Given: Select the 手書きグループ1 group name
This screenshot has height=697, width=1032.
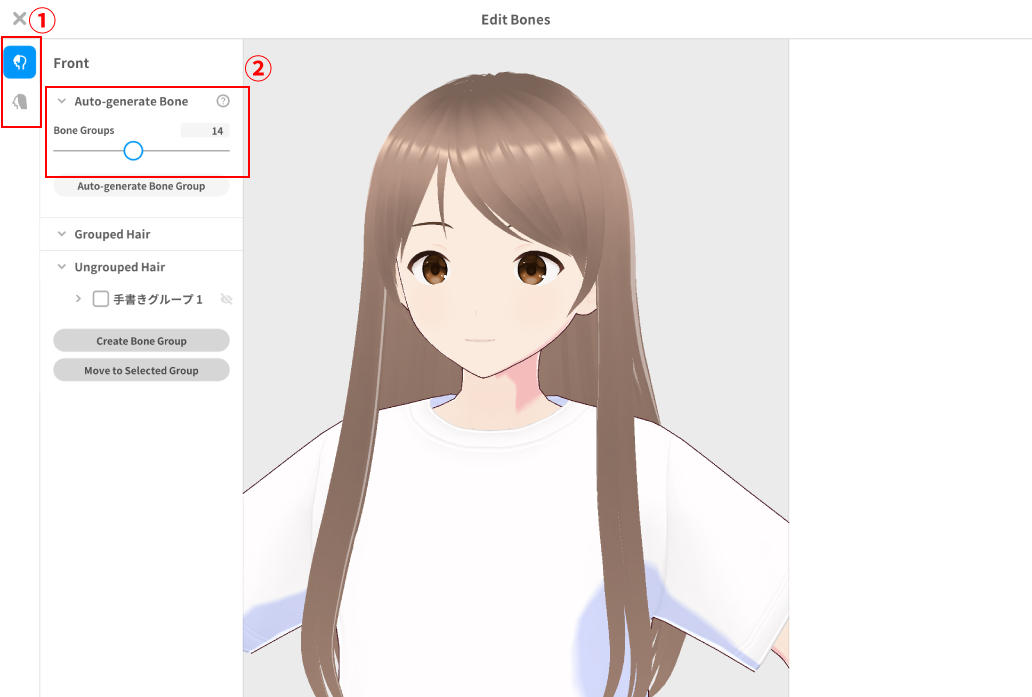Looking at the screenshot, I should tap(158, 299).
